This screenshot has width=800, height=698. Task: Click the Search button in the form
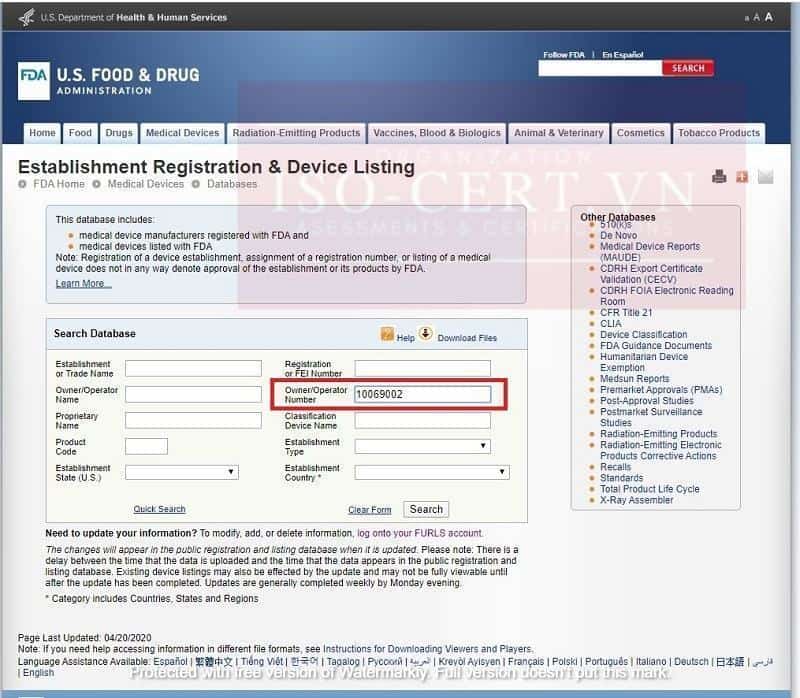[426, 509]
